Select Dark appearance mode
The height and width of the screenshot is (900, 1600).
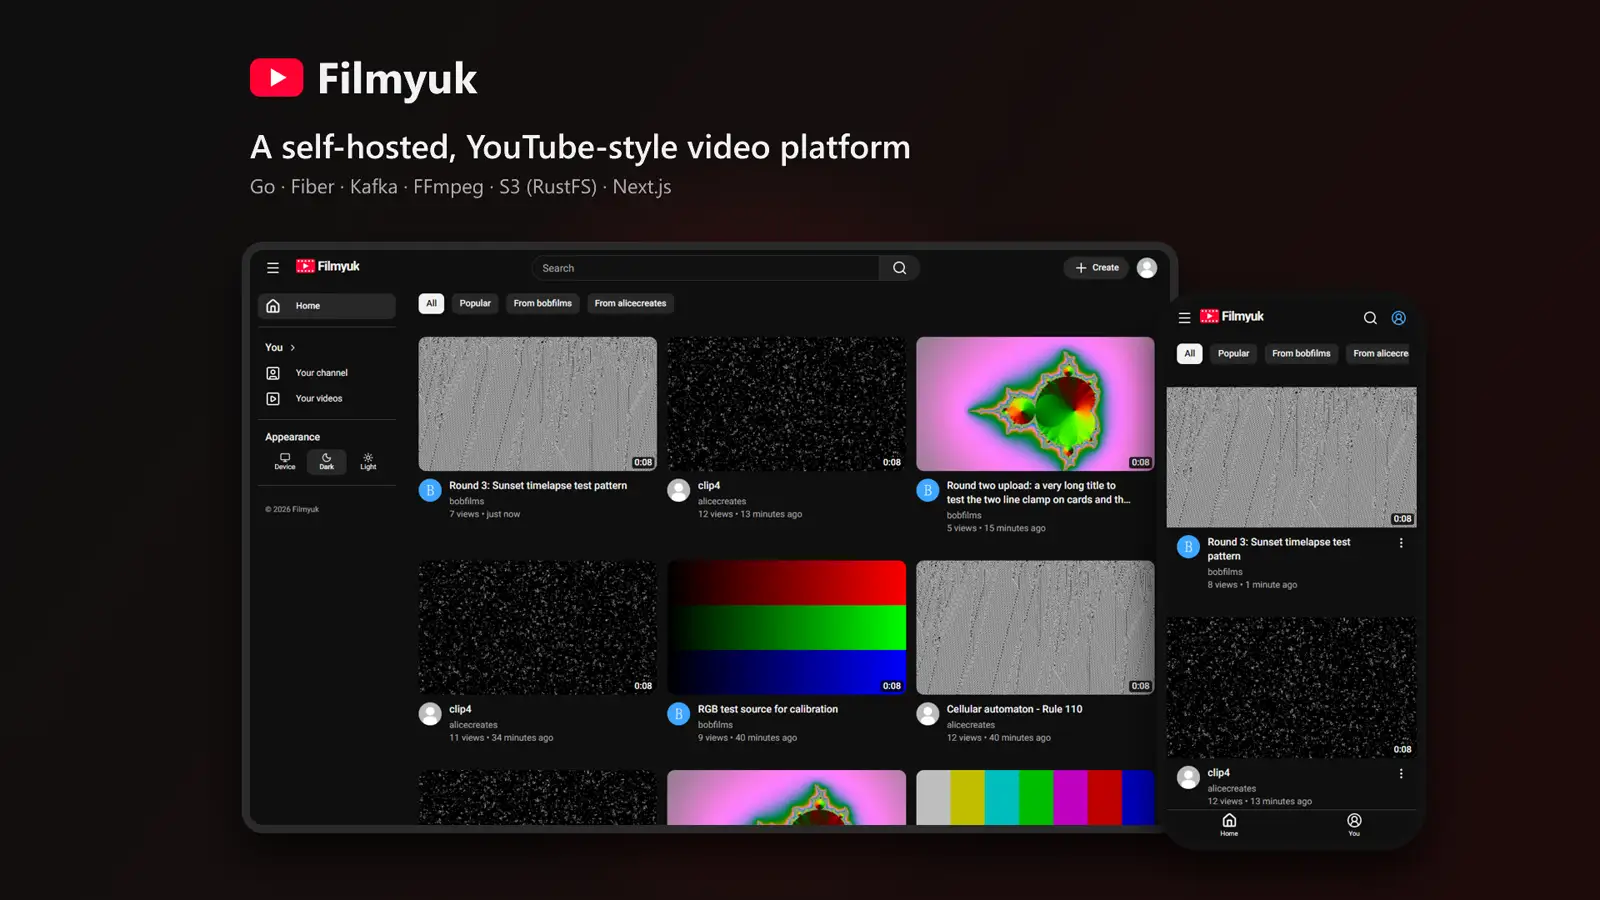(327, 461)
